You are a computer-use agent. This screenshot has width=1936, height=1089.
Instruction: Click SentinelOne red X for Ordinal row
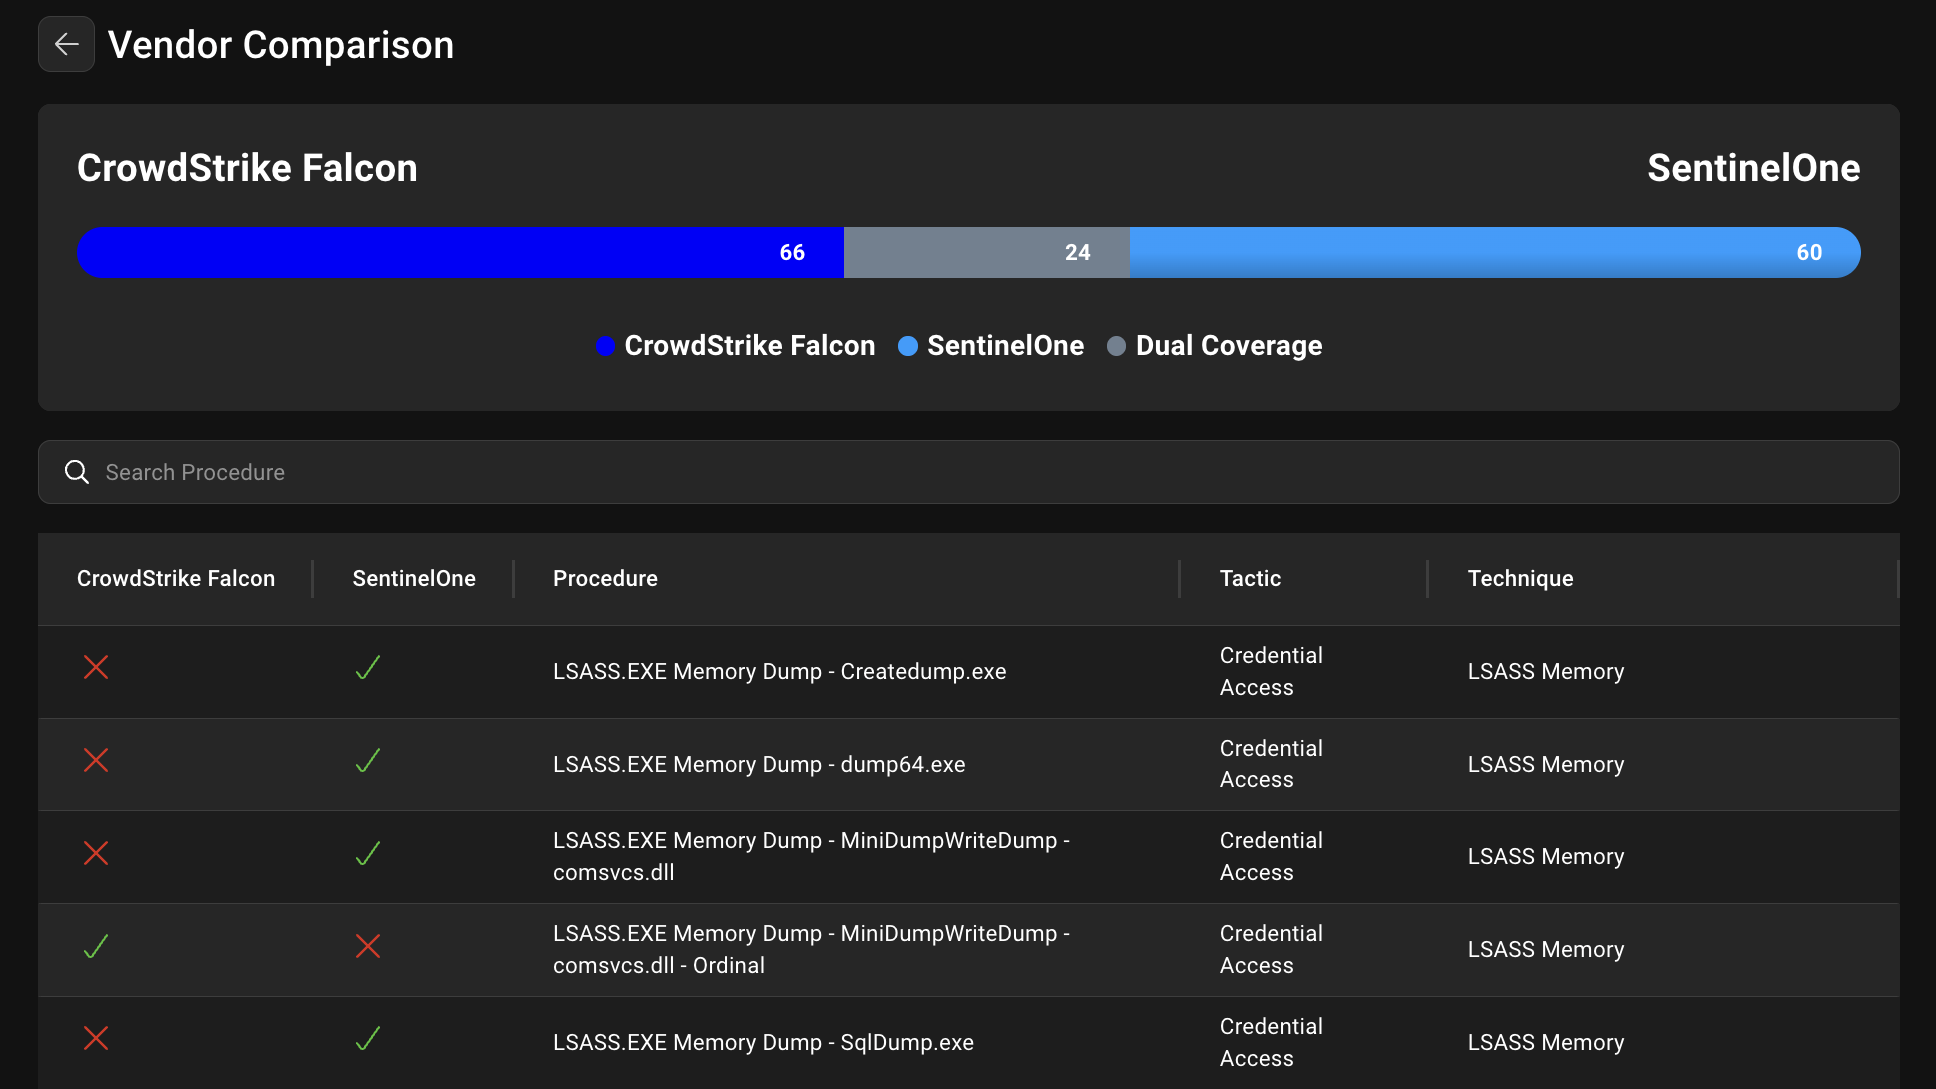pos(368,946)
